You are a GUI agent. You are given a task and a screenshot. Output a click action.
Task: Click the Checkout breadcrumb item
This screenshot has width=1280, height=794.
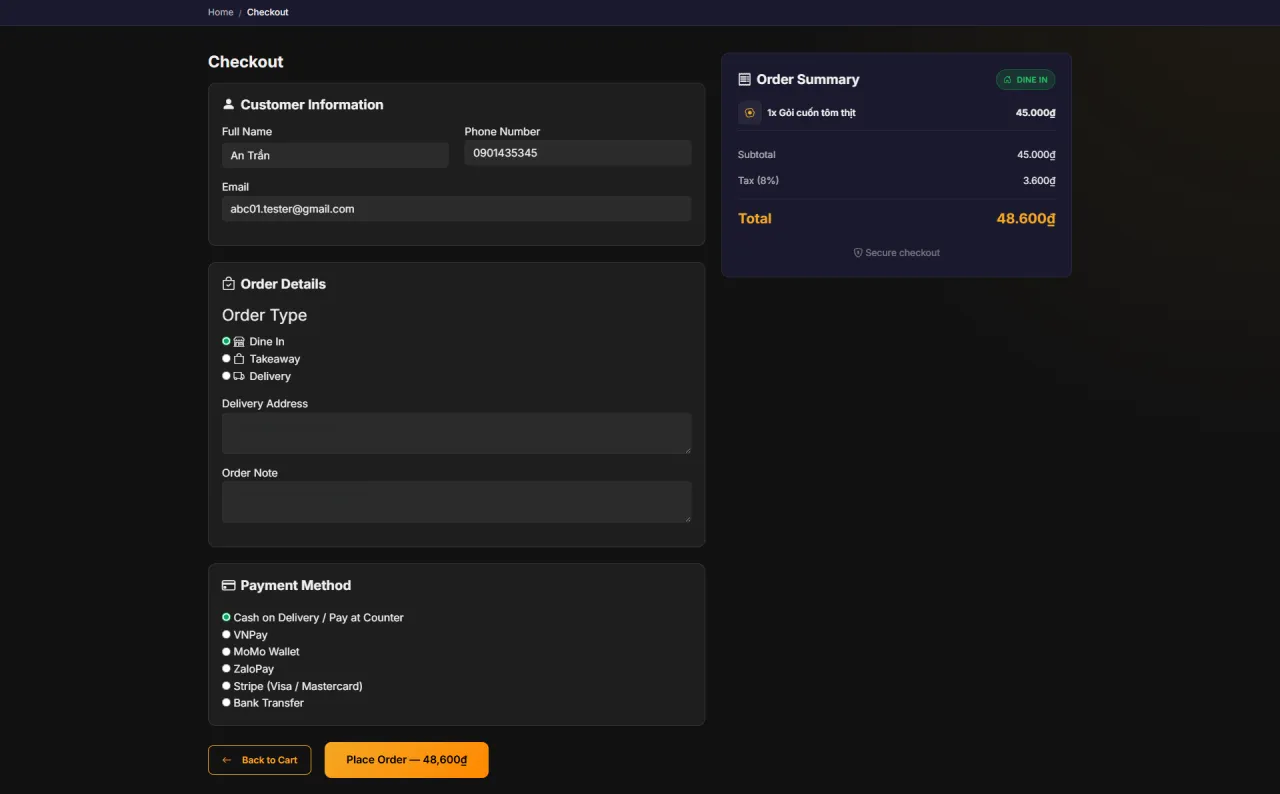(268, 12)
